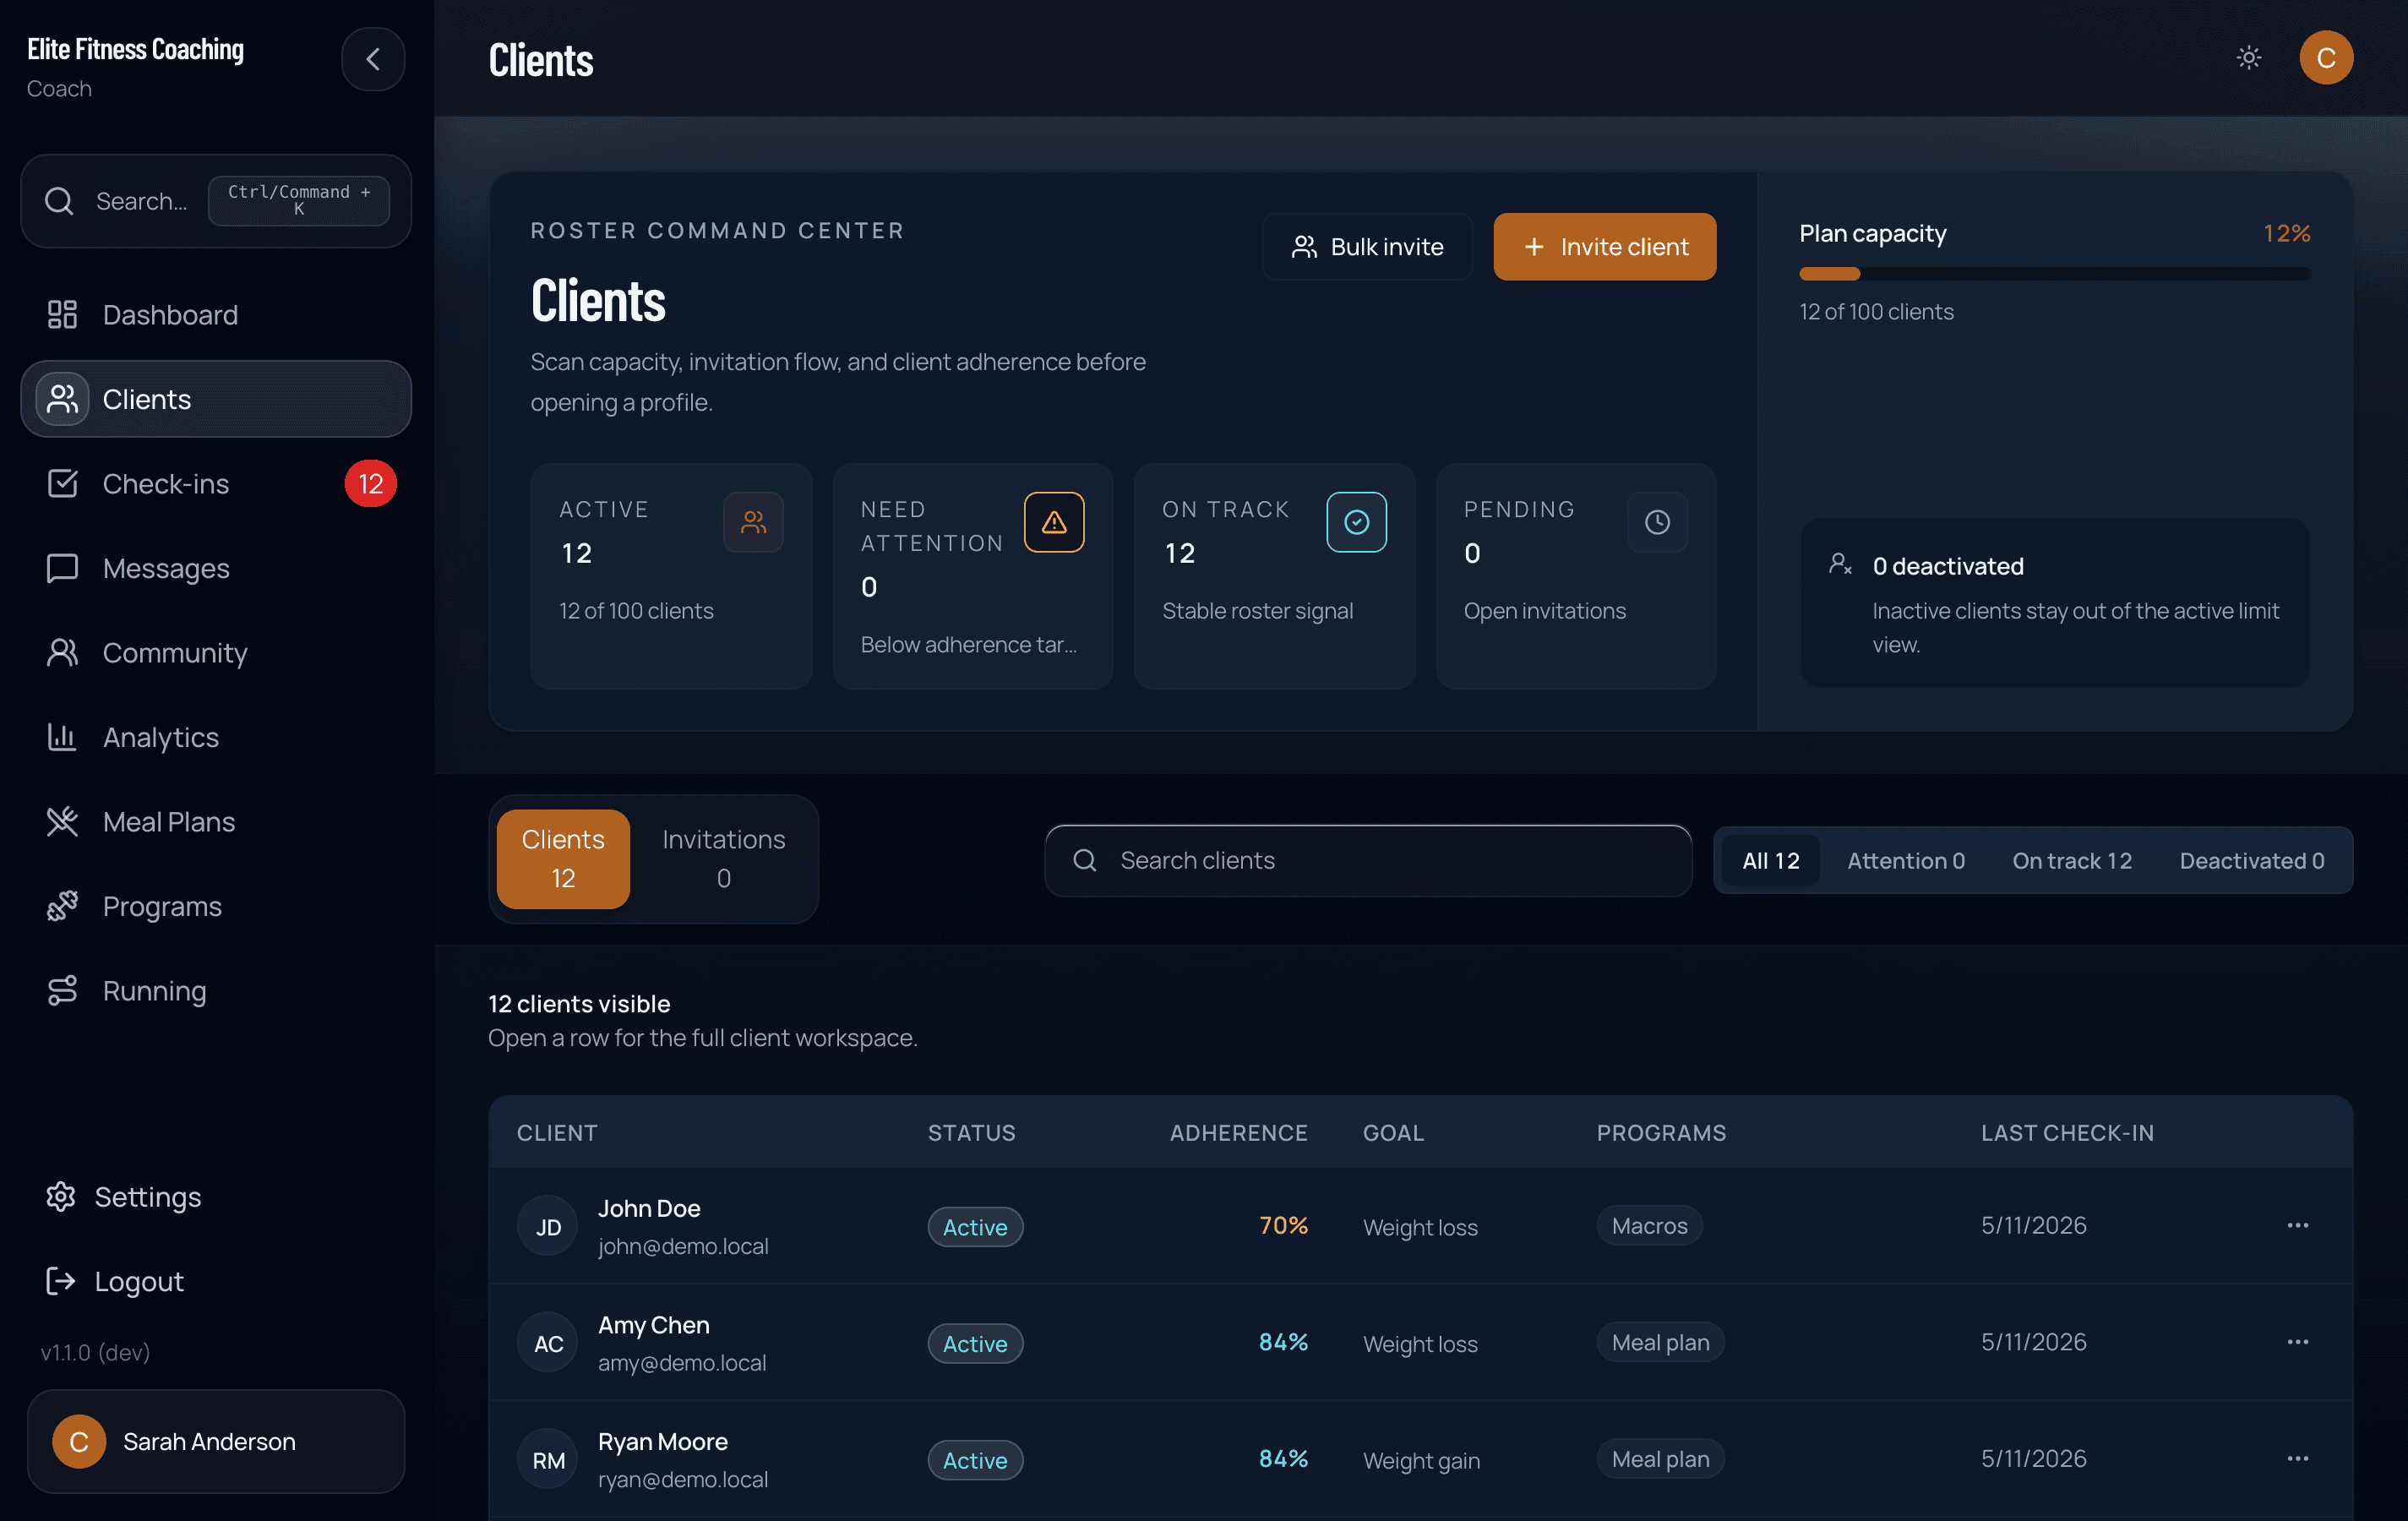Click the red 12 Check-ins badge
The image size is (2408, 1521).
371,484
